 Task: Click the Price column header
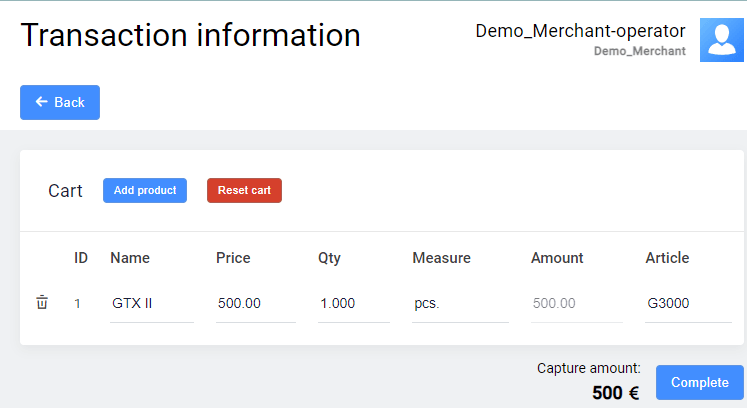click(x=233, y=258)
